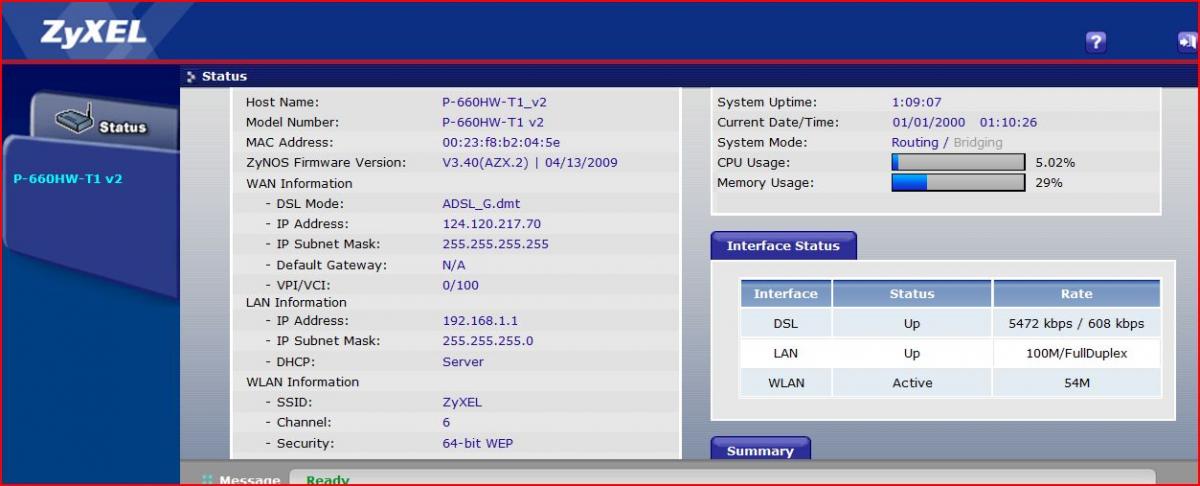The width and height of the screenshot is (1200, 486).
Task: Click the Status title bar arrow icon
Action: (x=191, y=76)
